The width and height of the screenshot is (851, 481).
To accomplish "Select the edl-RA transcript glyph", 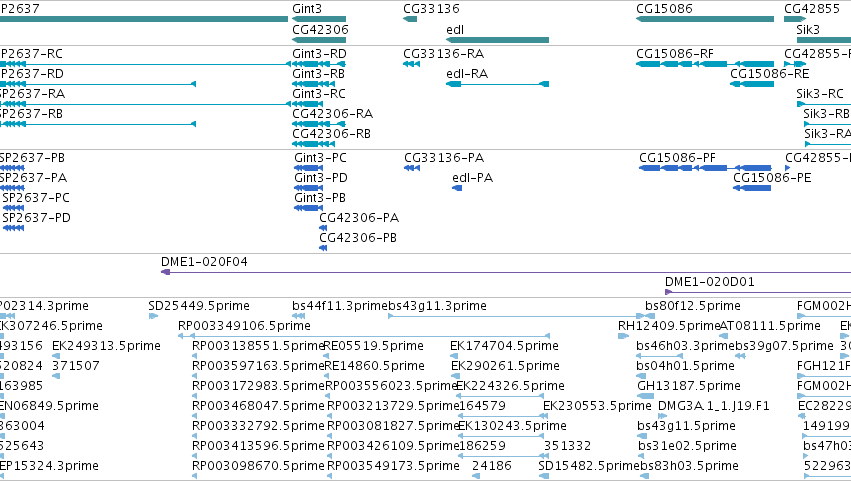I will pyautogui.click(x=497, y=84).
